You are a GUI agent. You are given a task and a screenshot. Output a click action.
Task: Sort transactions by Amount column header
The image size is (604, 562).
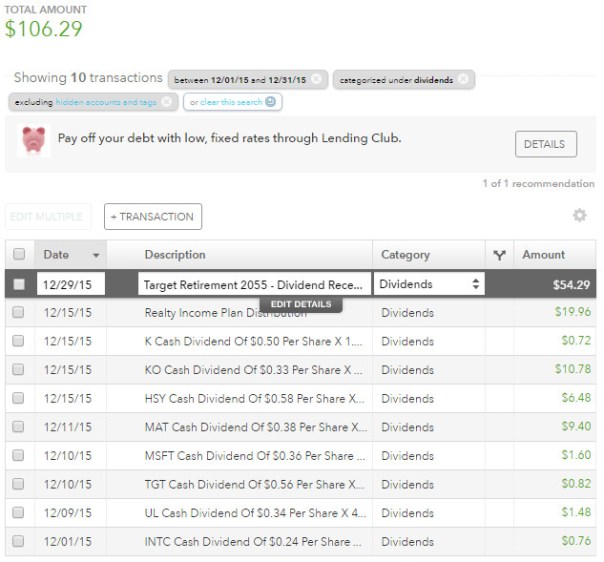[543, 255]
